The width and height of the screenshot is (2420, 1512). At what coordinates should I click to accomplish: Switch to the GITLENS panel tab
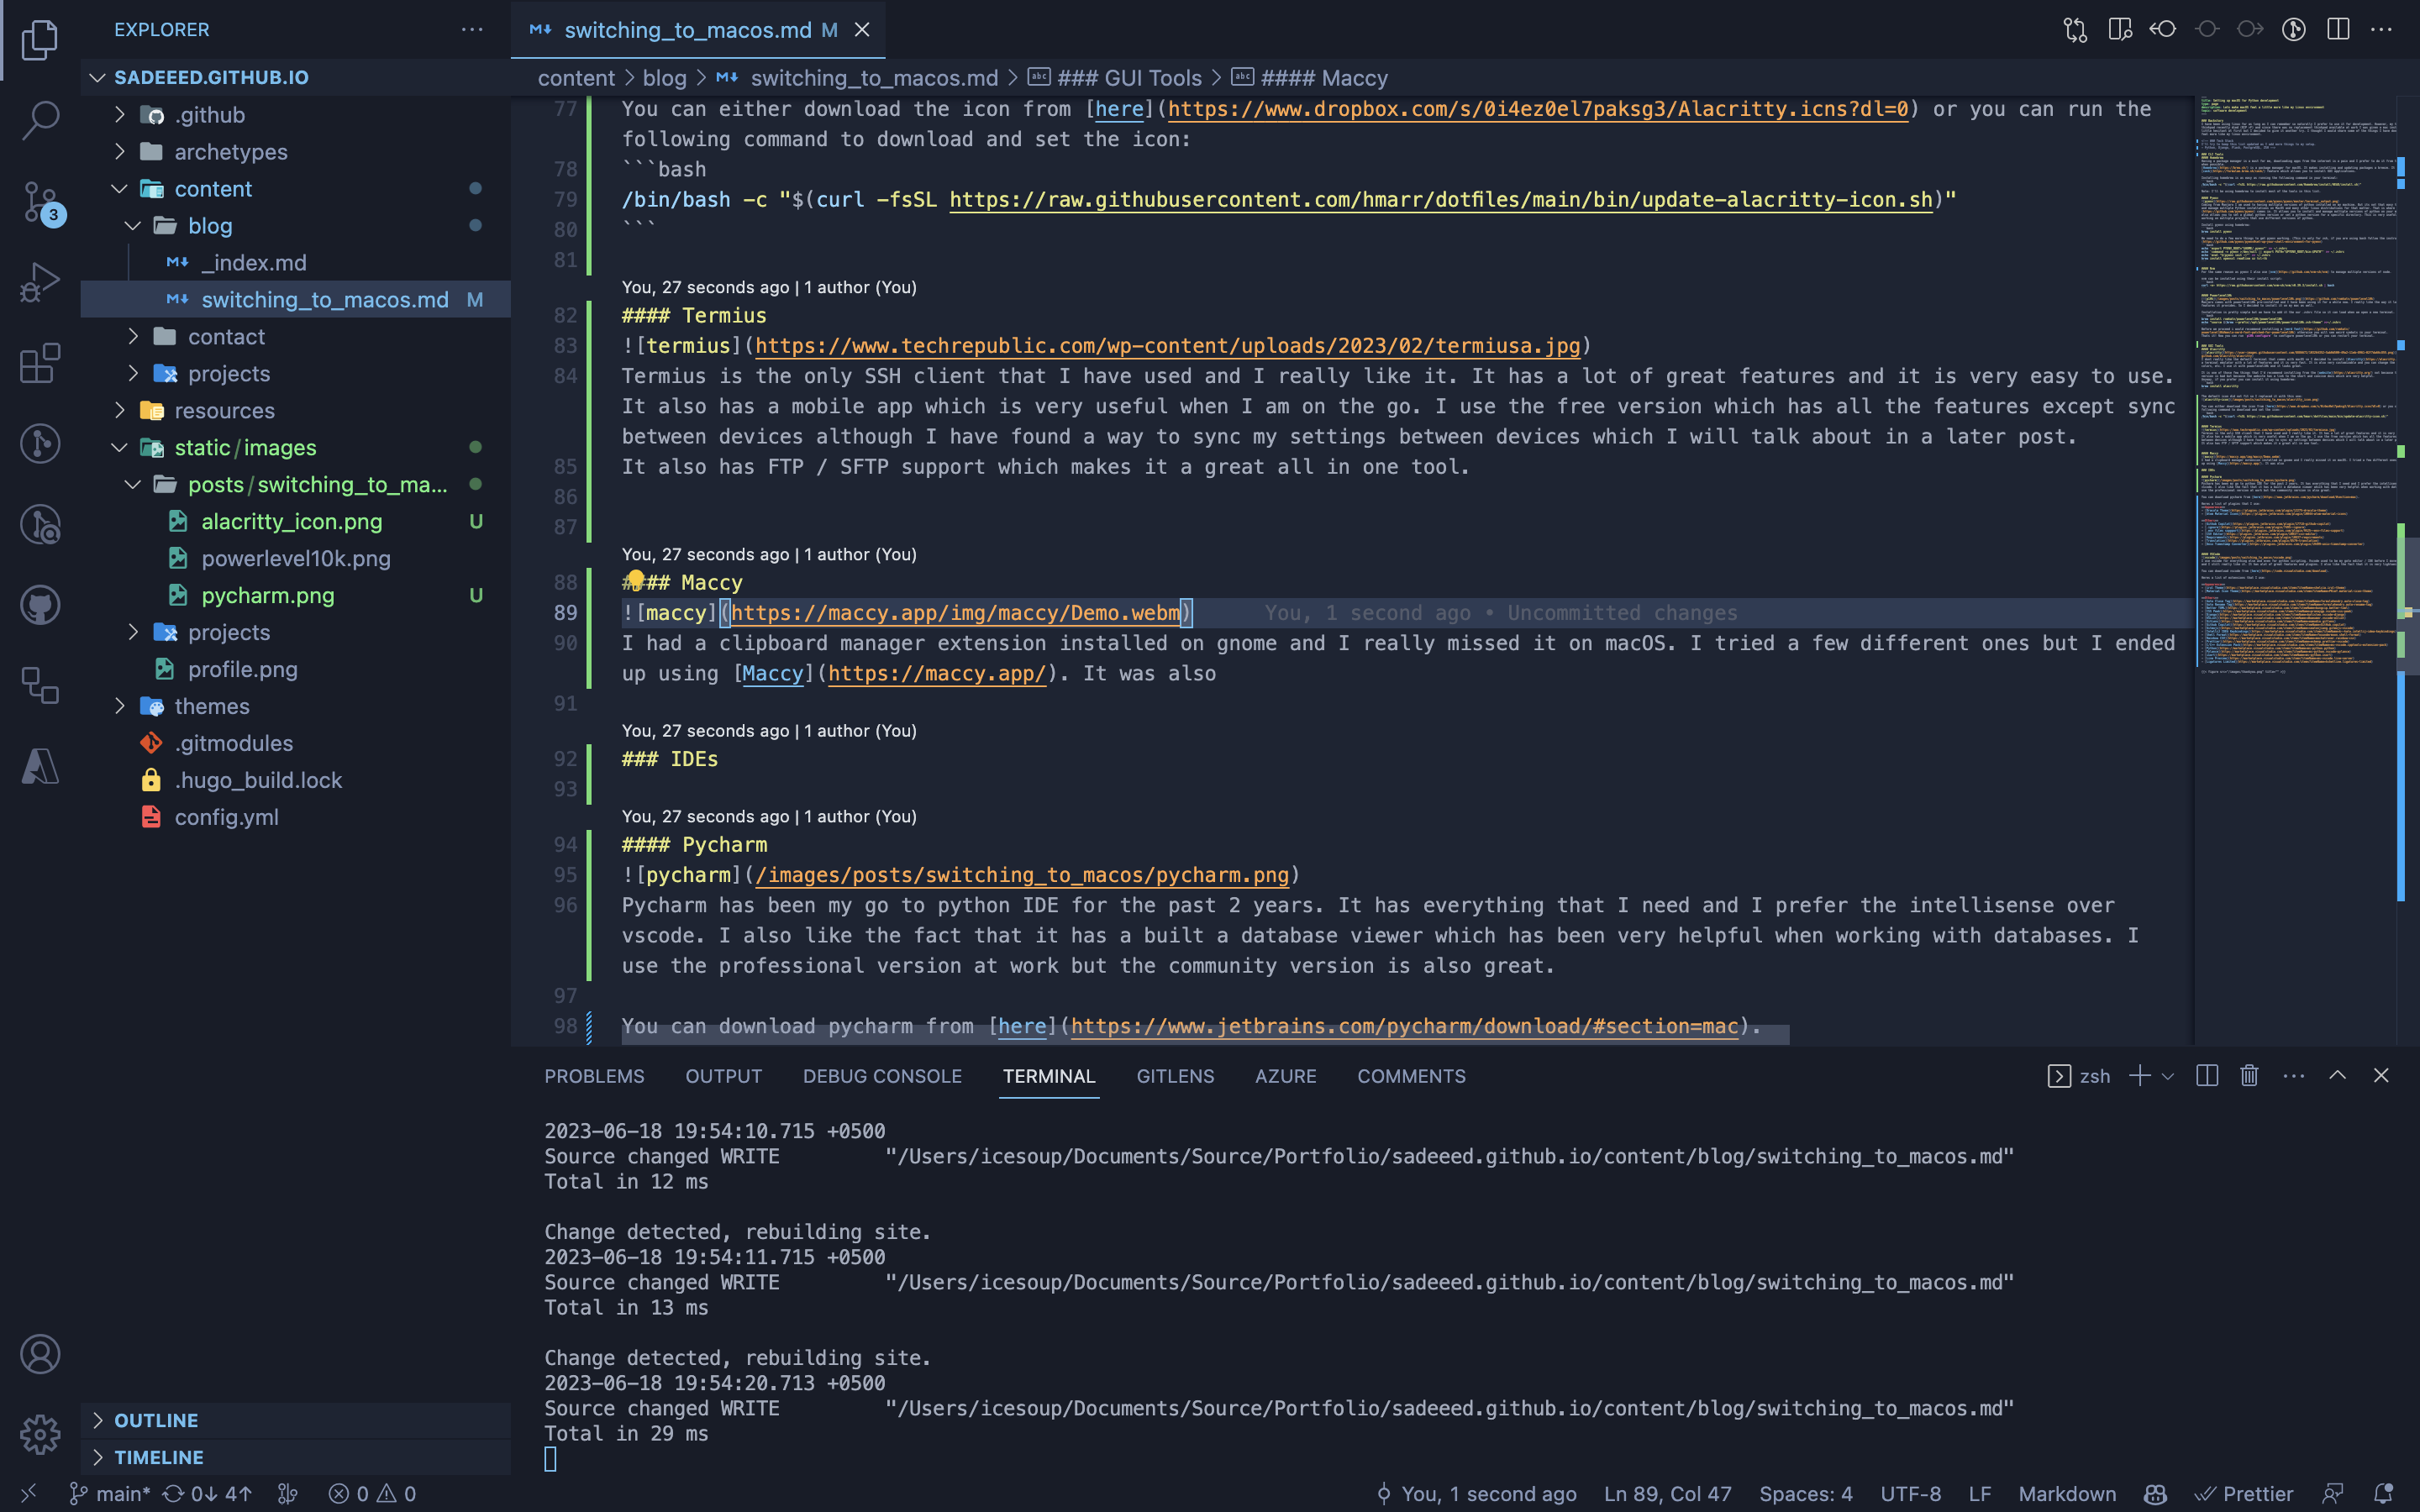1175,1076
